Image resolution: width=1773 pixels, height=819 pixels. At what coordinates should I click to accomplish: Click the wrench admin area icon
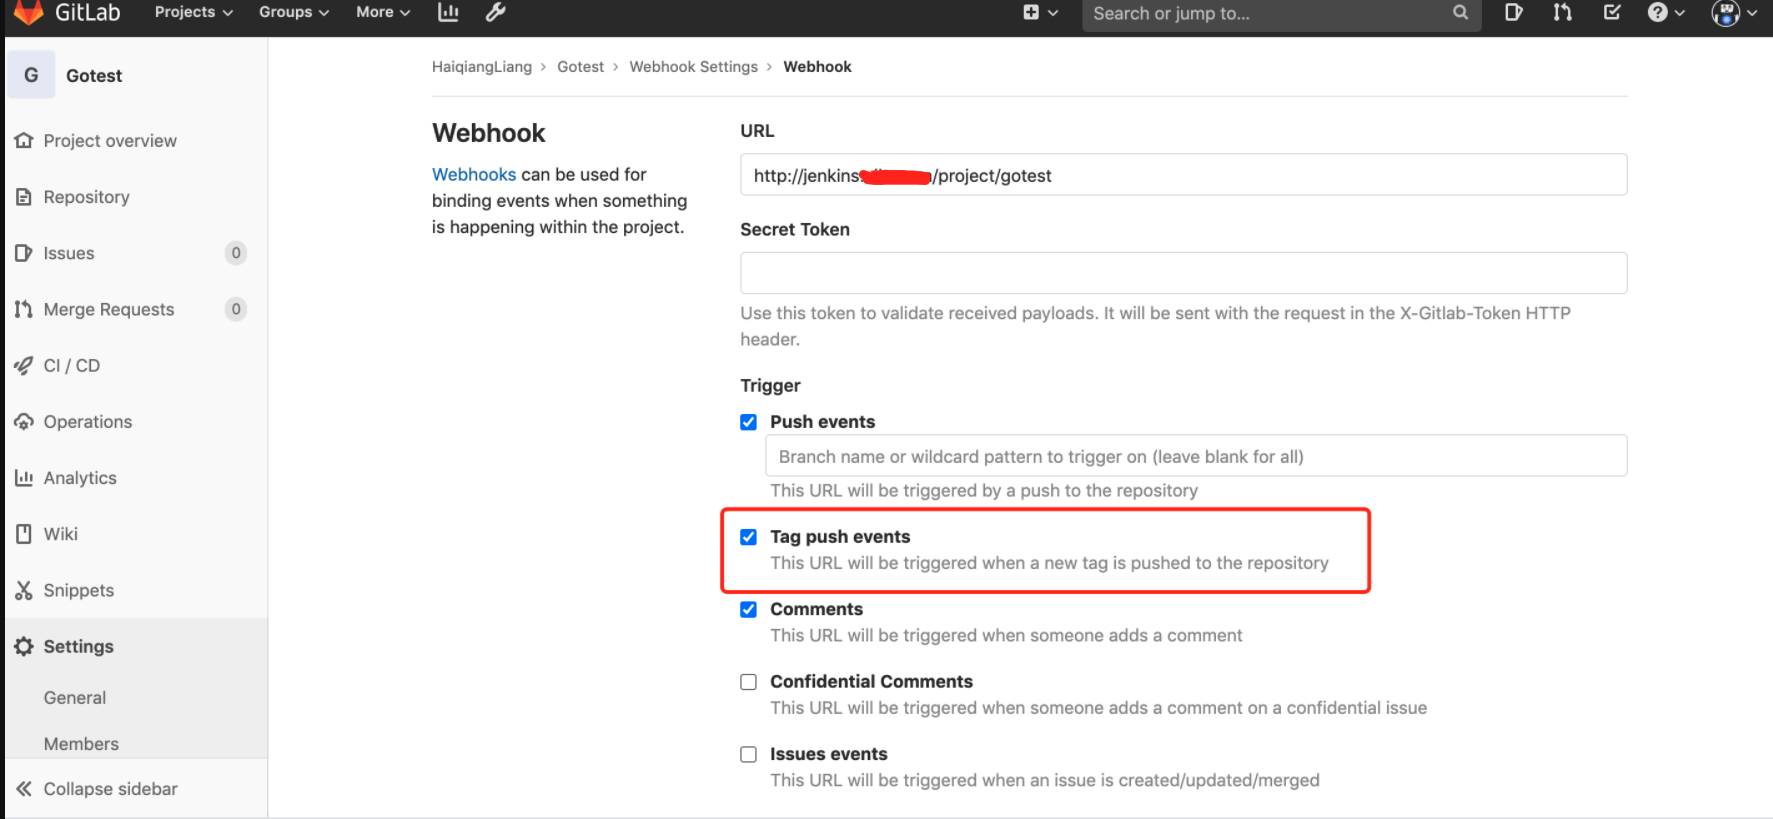point(495,12)
